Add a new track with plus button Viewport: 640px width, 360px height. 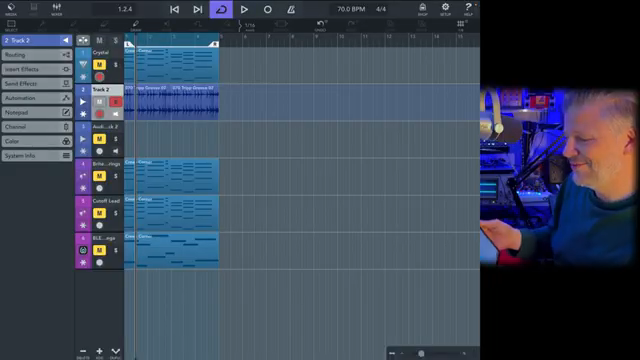pyautogui.click(x=99, y=352)
